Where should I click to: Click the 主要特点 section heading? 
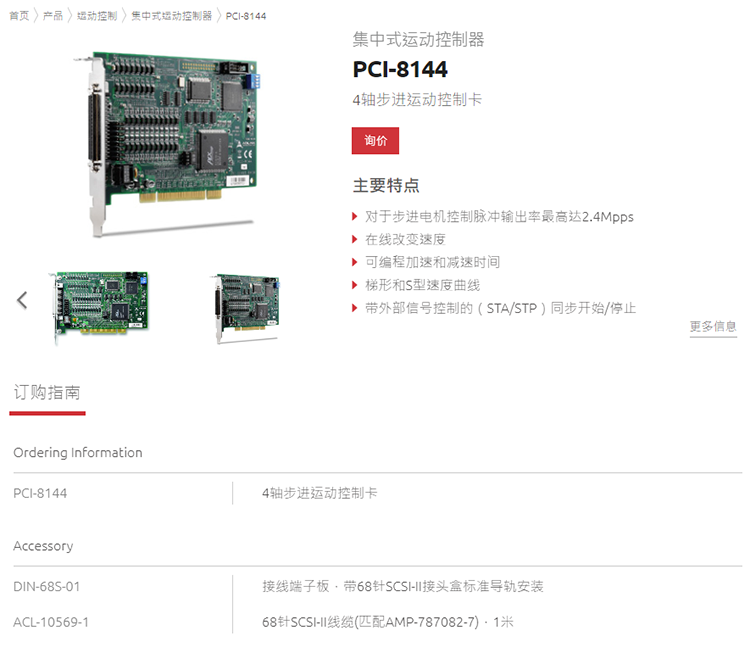click(386, 186)
